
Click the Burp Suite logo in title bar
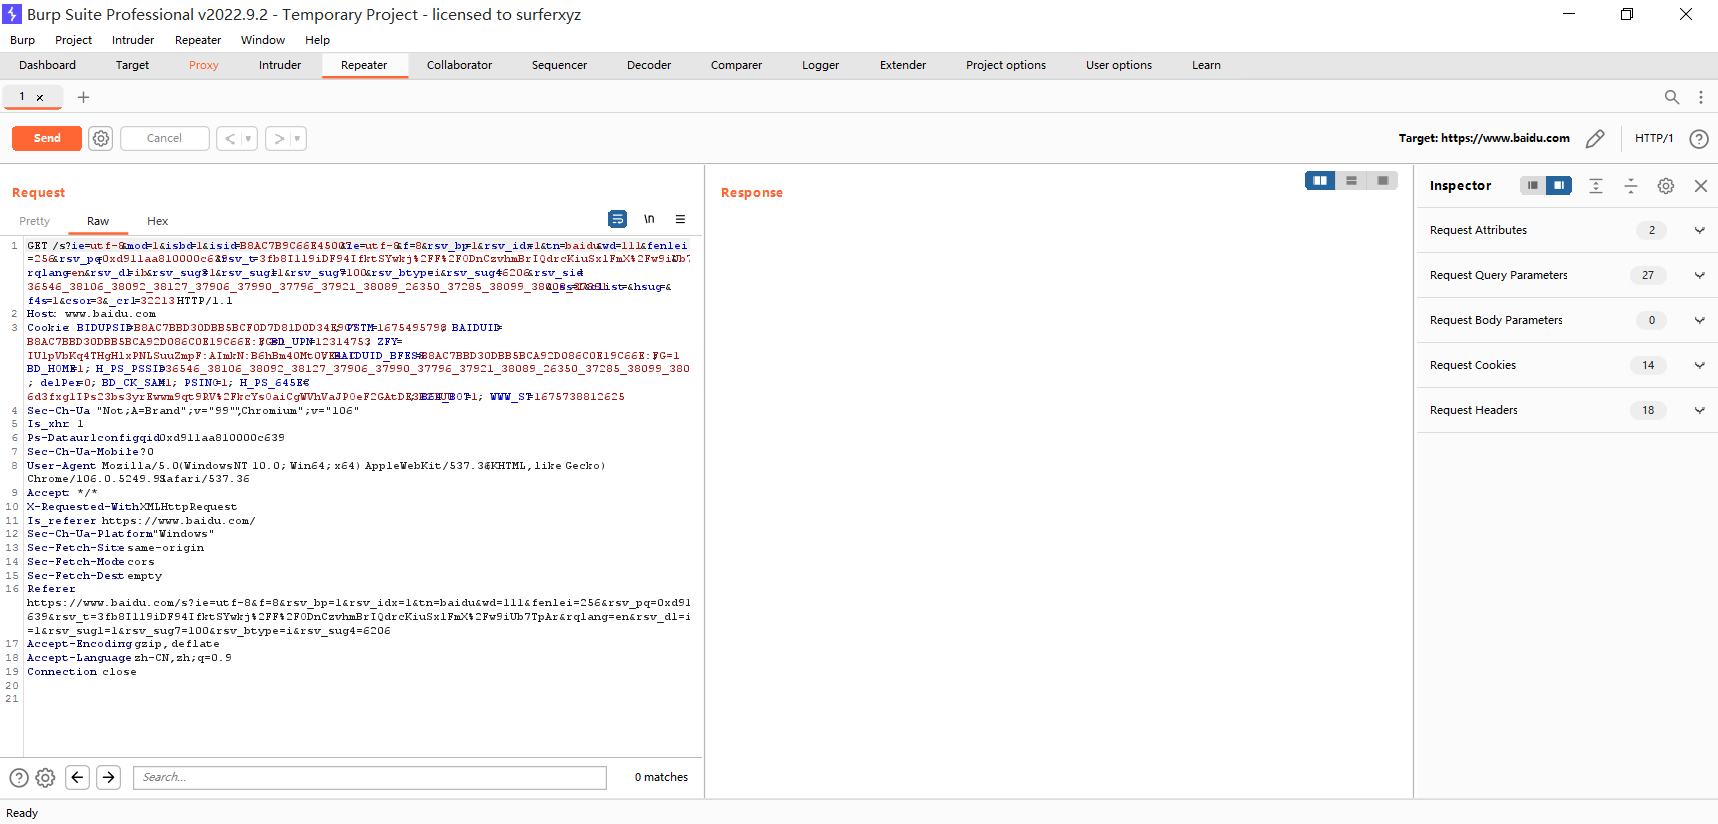(12, 14)
